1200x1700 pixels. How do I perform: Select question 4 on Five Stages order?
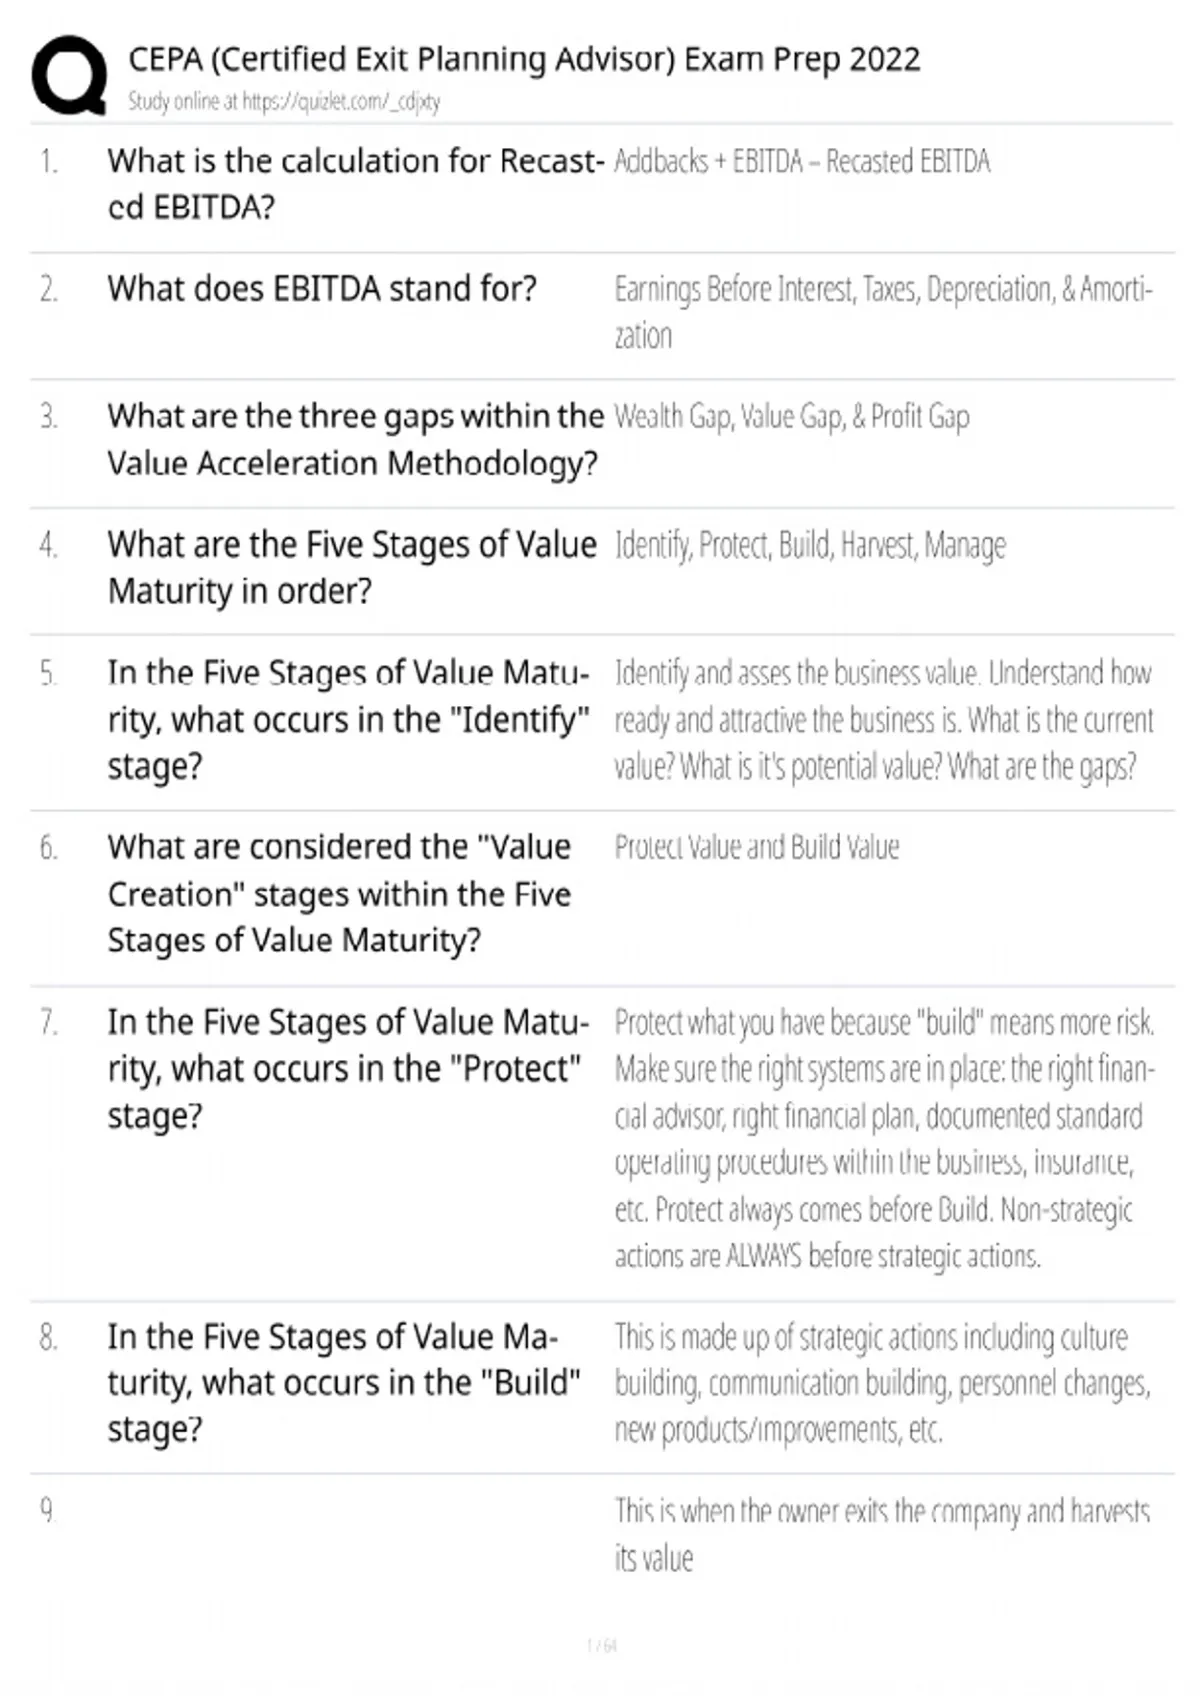click(x=352, y=567)
